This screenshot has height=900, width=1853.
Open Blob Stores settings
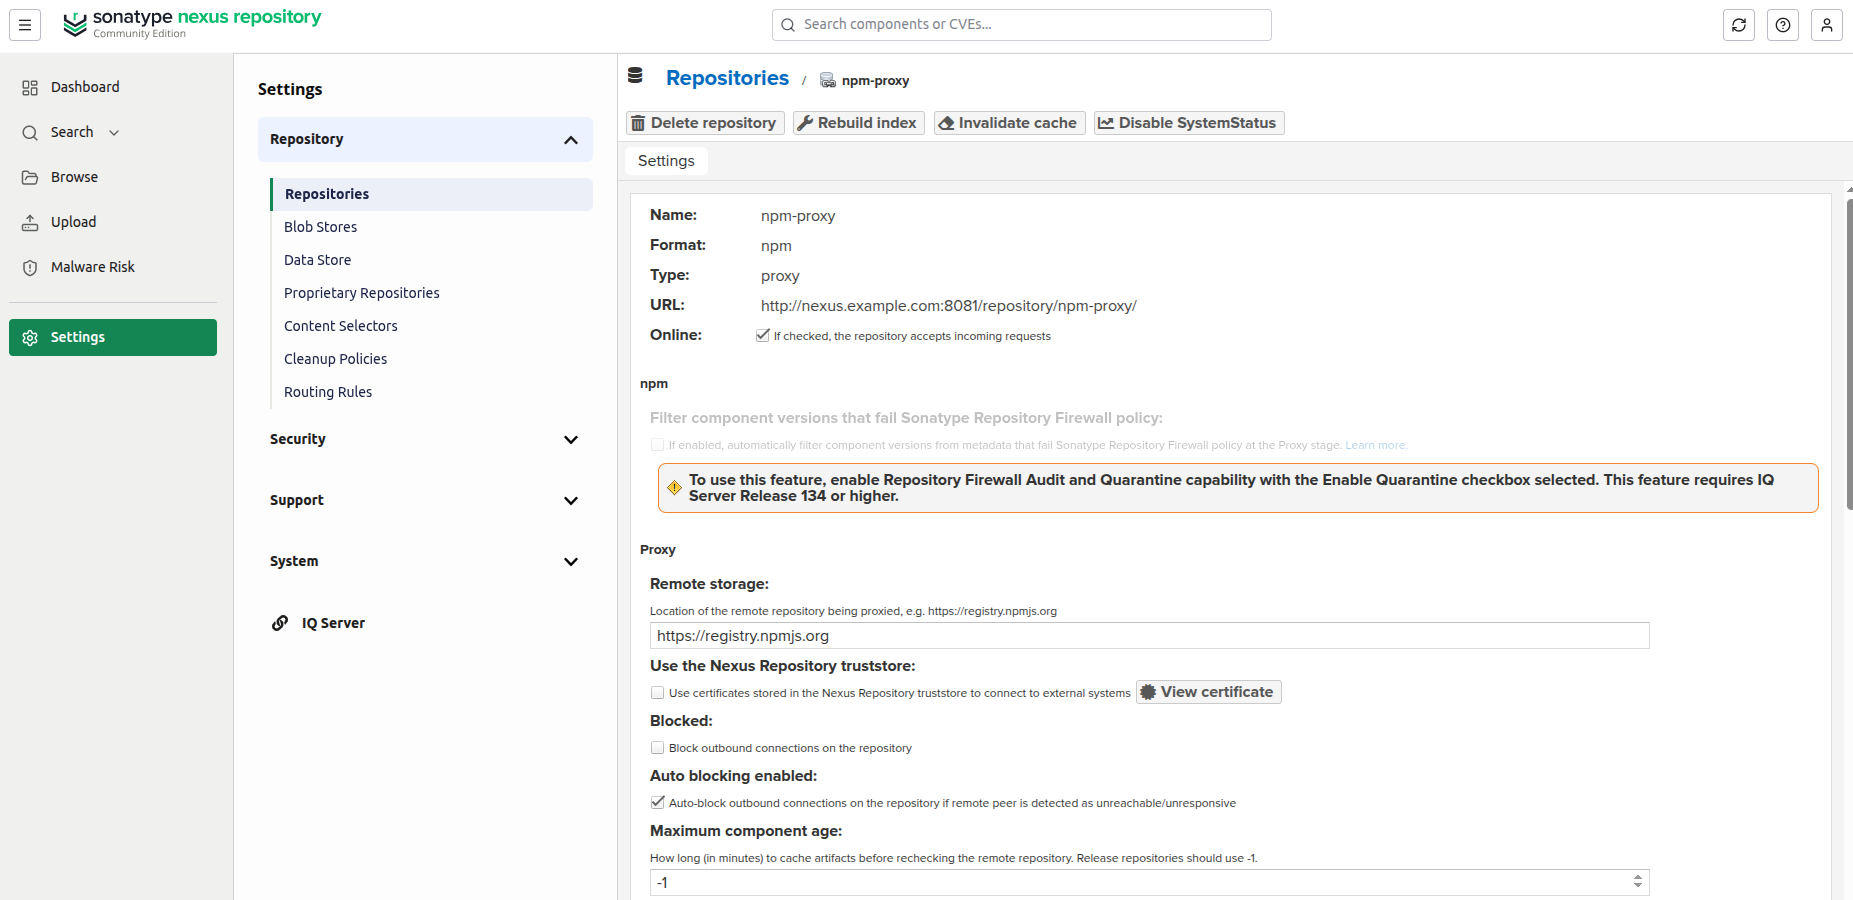320,227
